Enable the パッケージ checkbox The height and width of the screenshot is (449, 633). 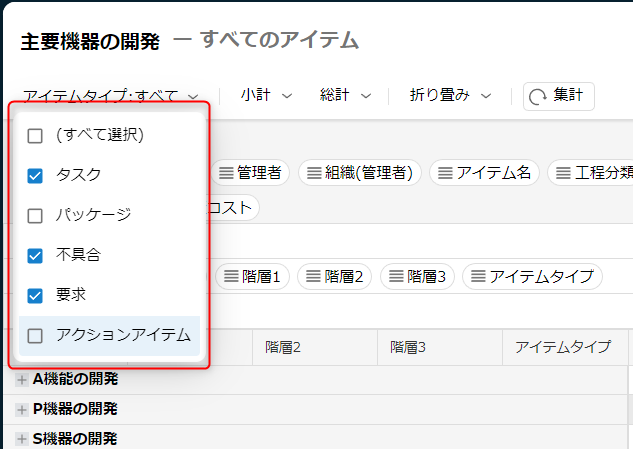click(35, 216)
